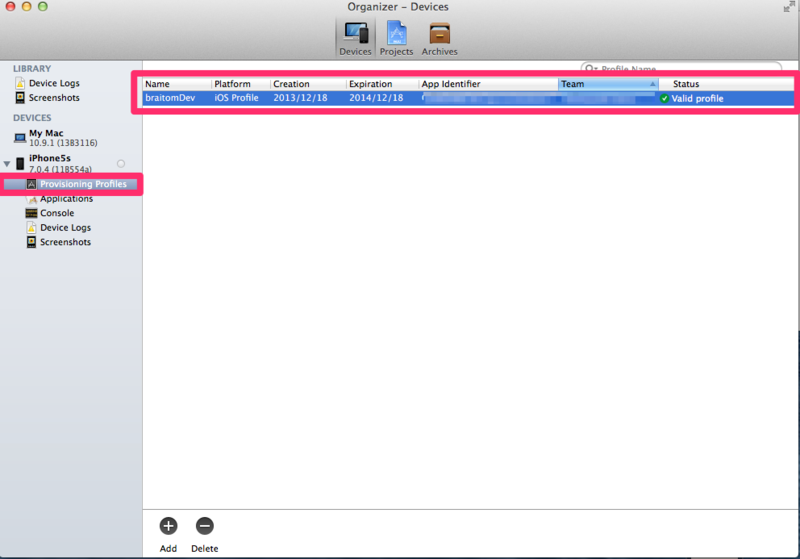The image size is (800, 559).
Task: Click the 2013/12/18 creation date
Action: pyautogui.click(x=300, y=98)
